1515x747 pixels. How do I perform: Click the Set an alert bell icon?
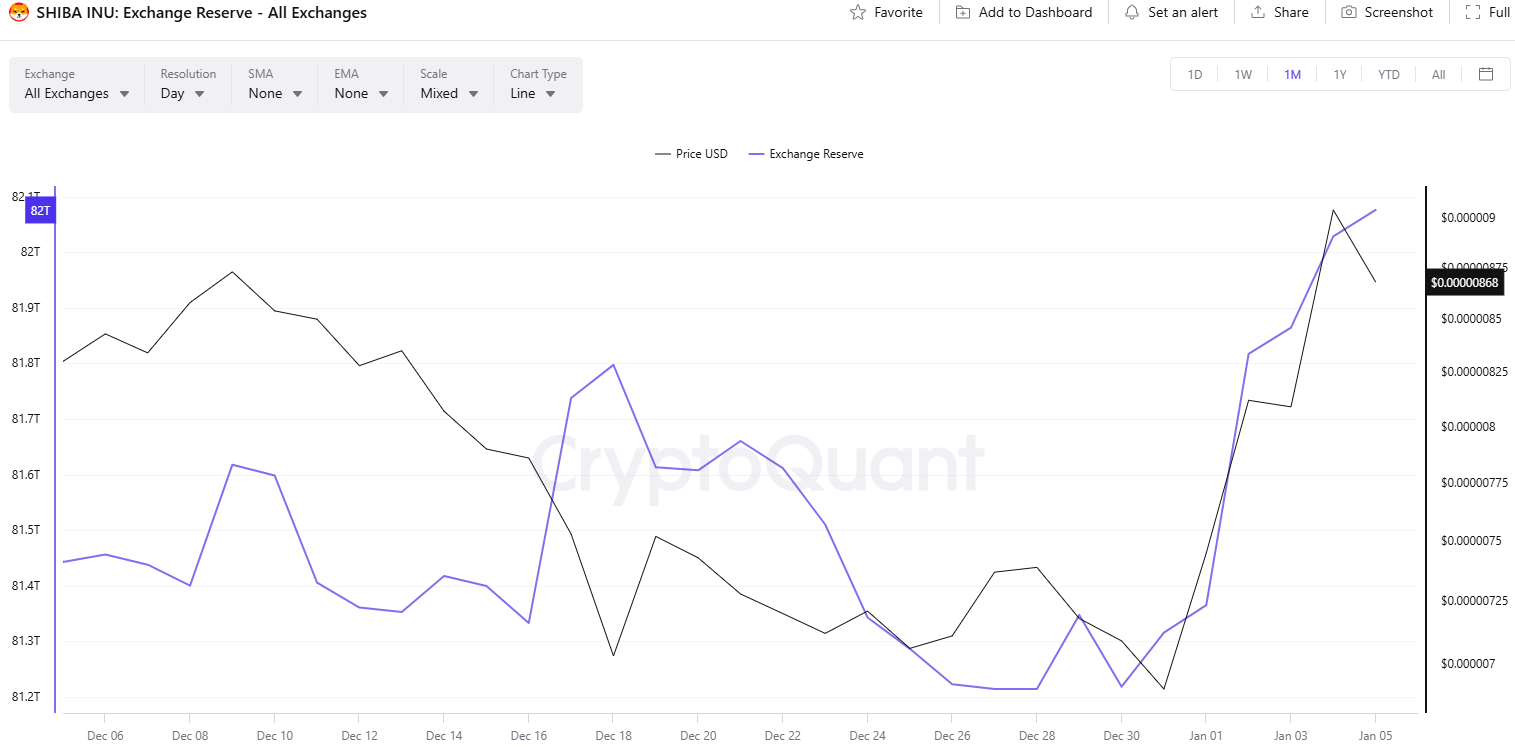tap(1132, 13)
